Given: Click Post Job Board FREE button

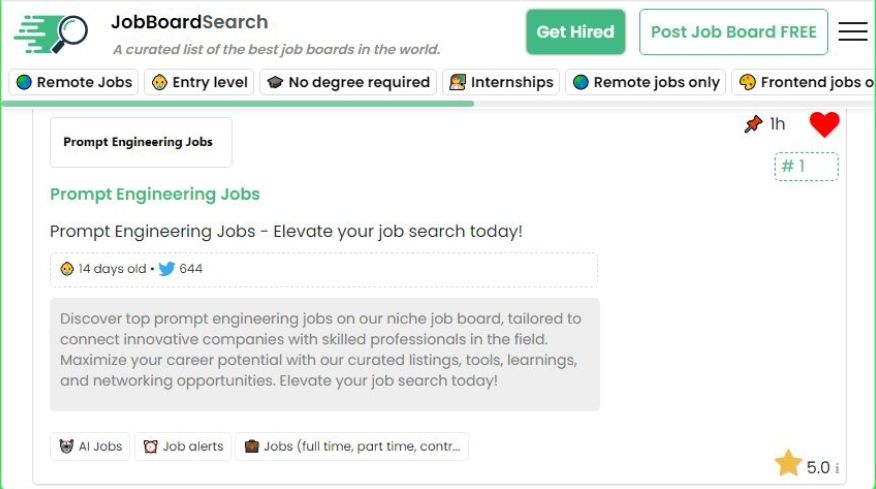Looking at the screenshot, I should click(733, 32).
